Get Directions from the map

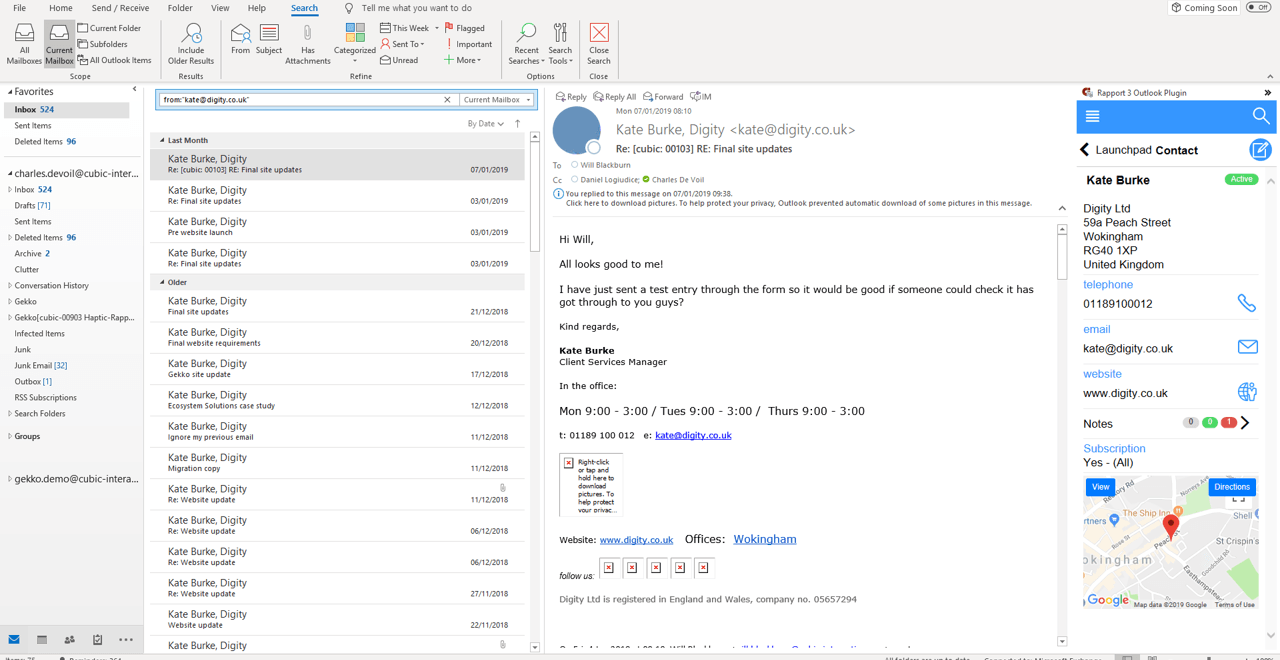[1231, 487]
